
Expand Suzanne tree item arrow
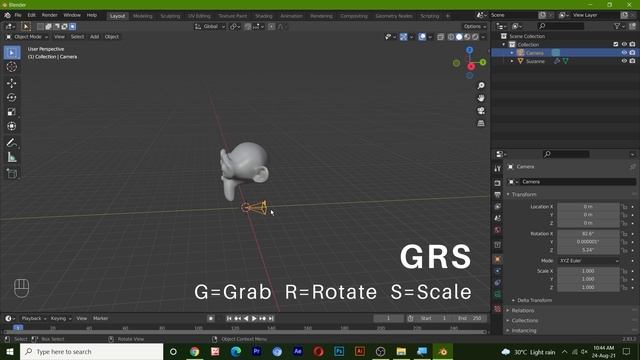[x=512, y=61]
